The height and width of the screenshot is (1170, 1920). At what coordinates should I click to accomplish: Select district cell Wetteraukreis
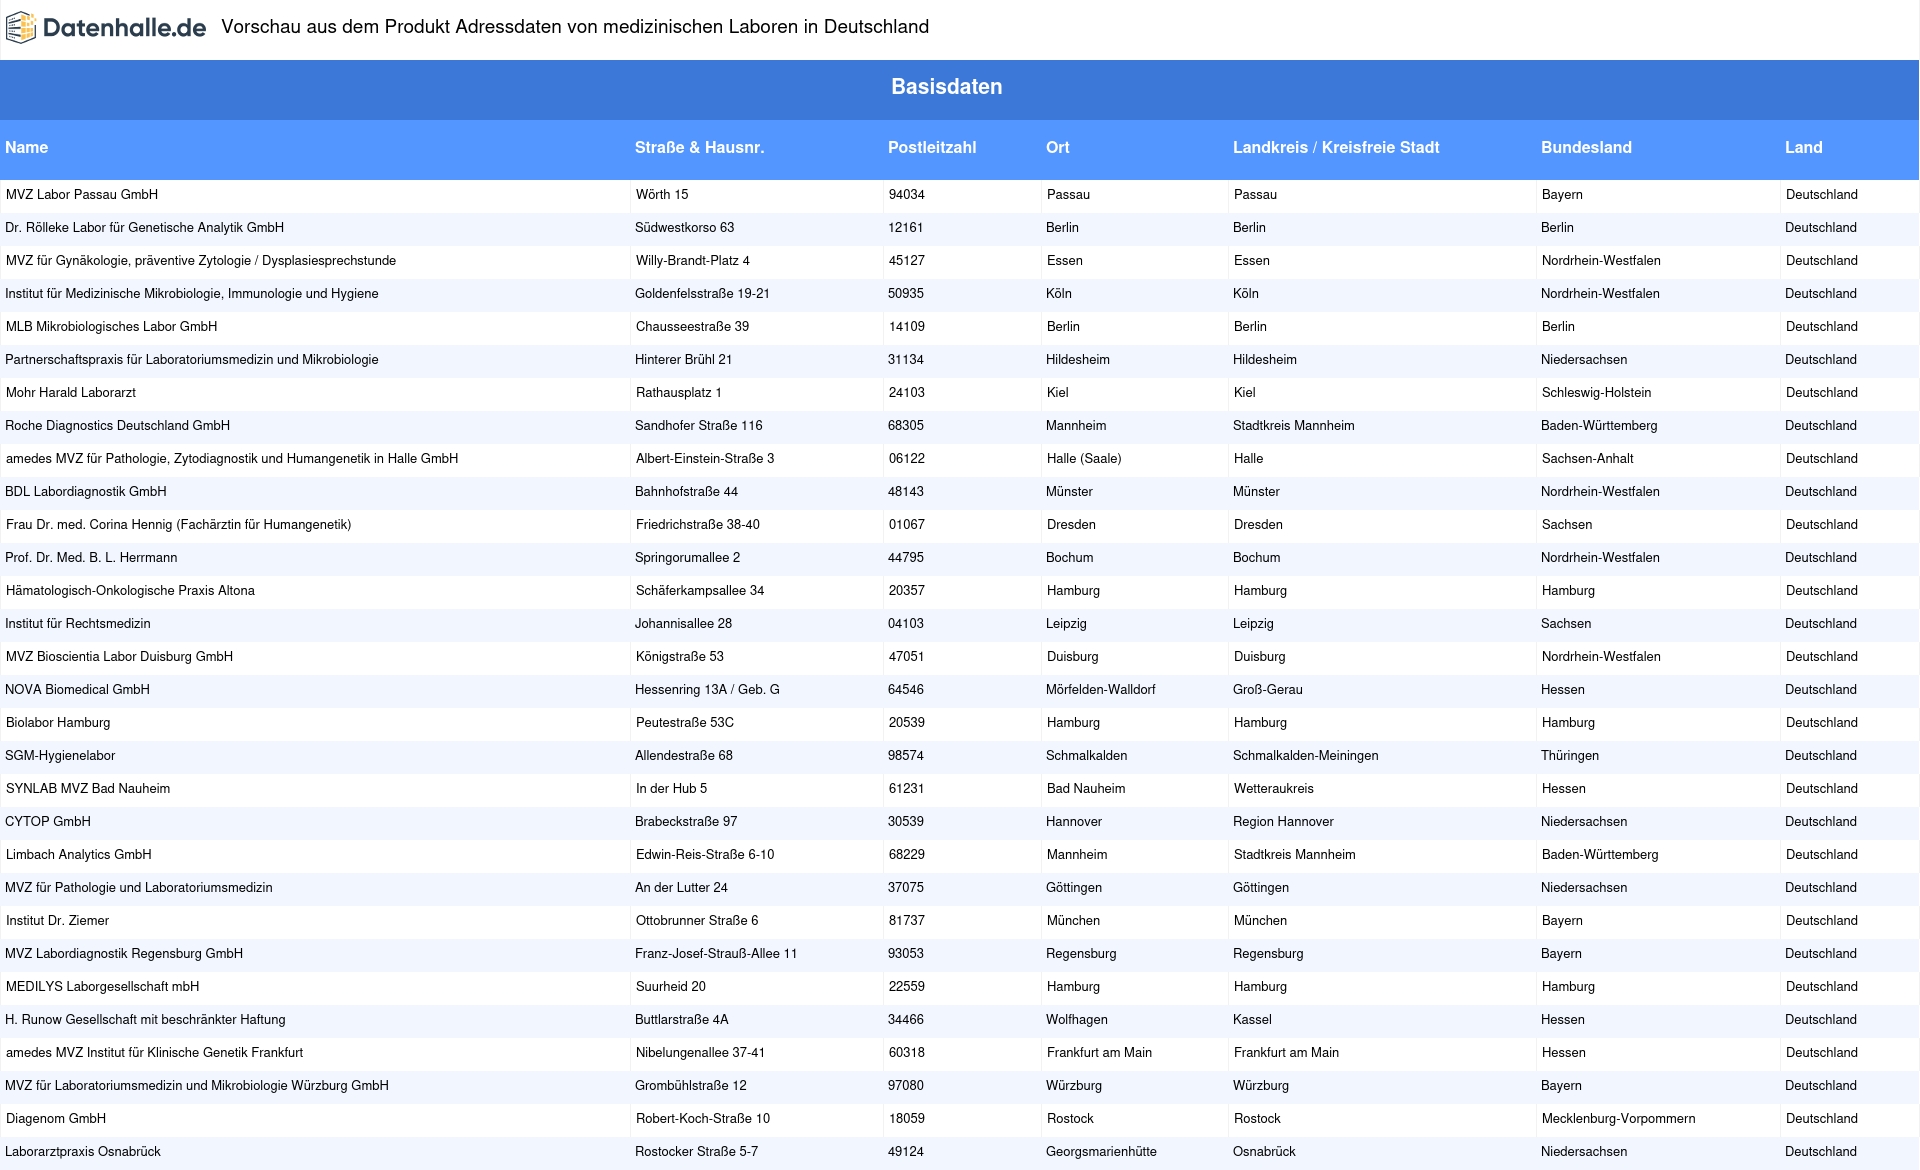click(1274, 789)
